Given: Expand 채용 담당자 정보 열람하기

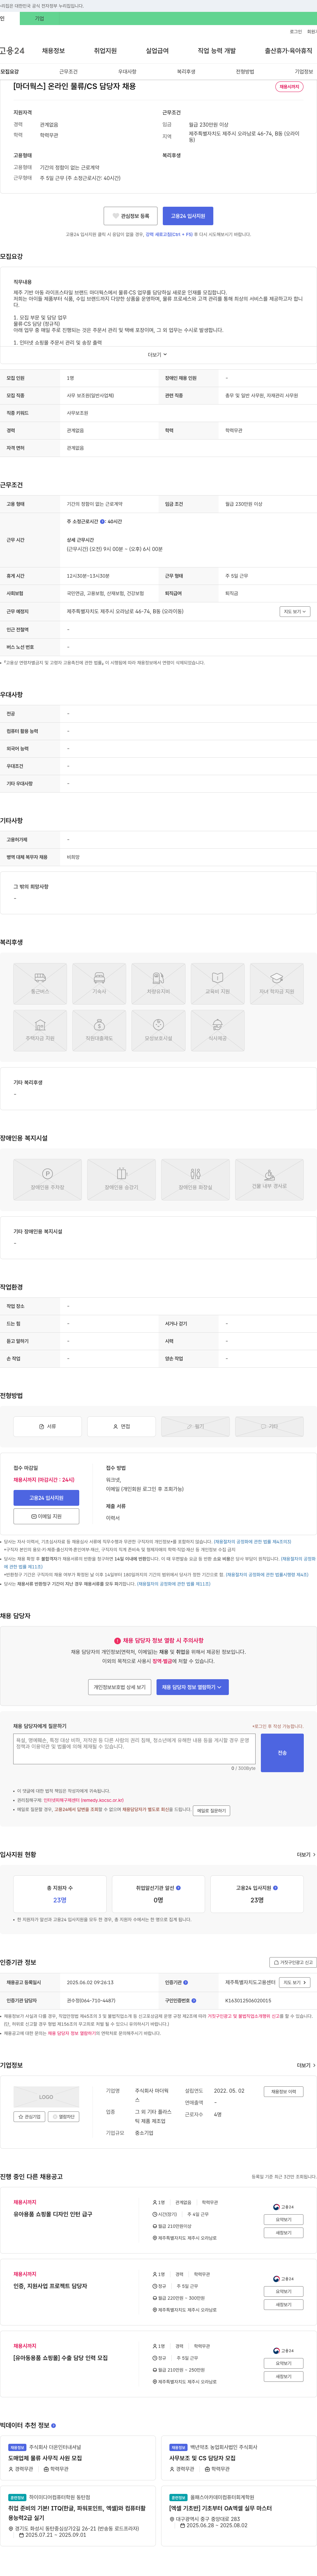Looking at the screenshot, I should coord(192,1687).
